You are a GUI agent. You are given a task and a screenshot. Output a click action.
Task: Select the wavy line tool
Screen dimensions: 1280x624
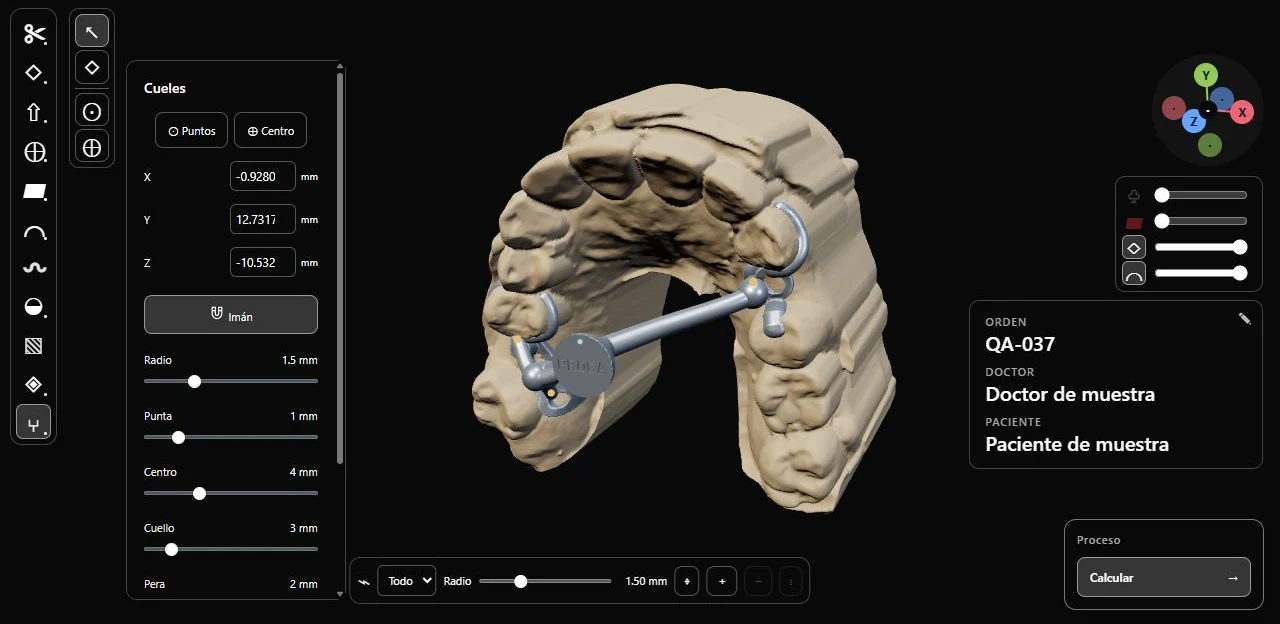35,268
